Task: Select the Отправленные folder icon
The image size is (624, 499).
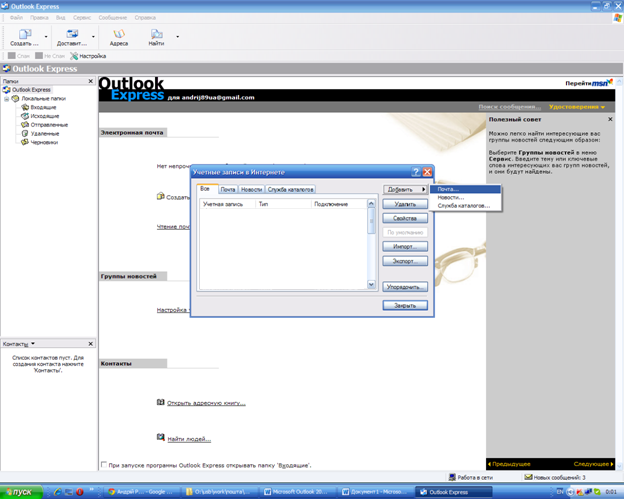Action: 25,125
